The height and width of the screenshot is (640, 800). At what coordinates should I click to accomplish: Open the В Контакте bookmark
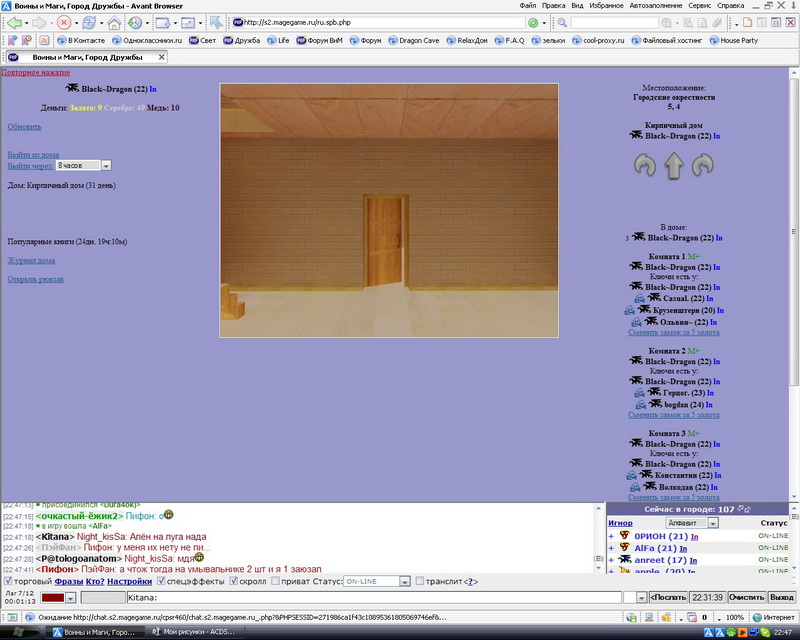point(81,40)
